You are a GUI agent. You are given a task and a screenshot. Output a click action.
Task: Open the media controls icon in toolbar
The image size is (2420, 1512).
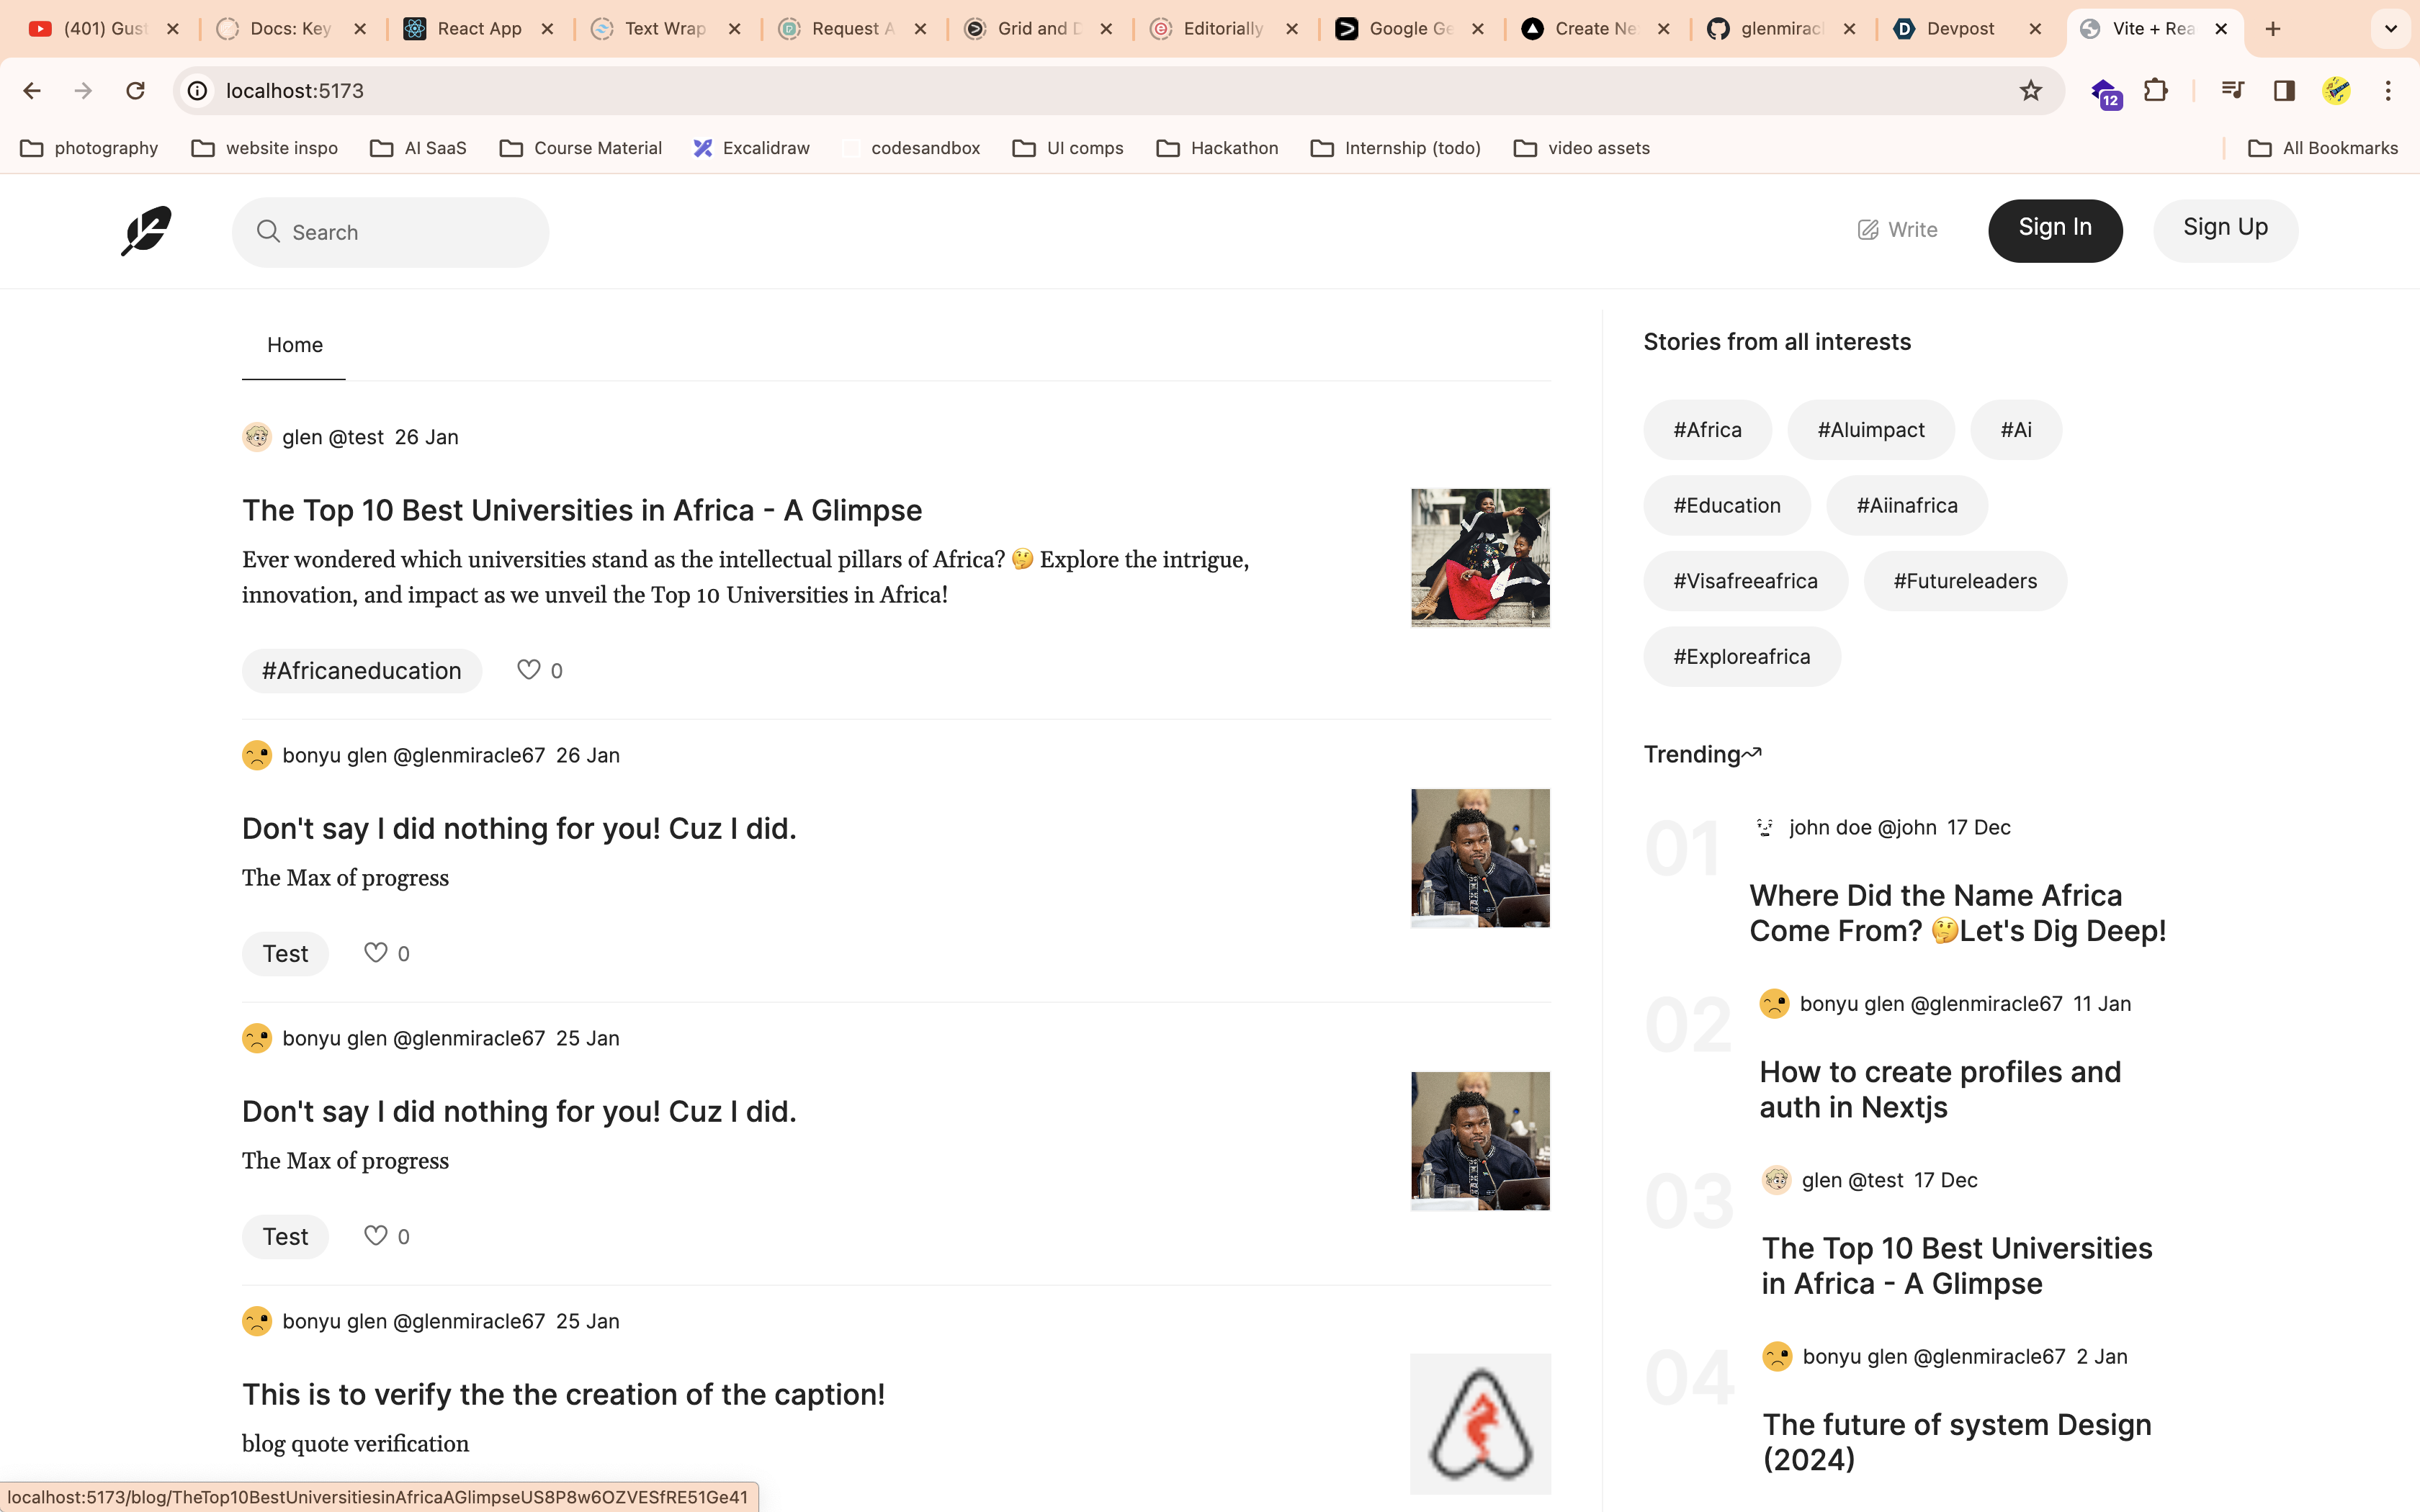[x=2232, y=90]
